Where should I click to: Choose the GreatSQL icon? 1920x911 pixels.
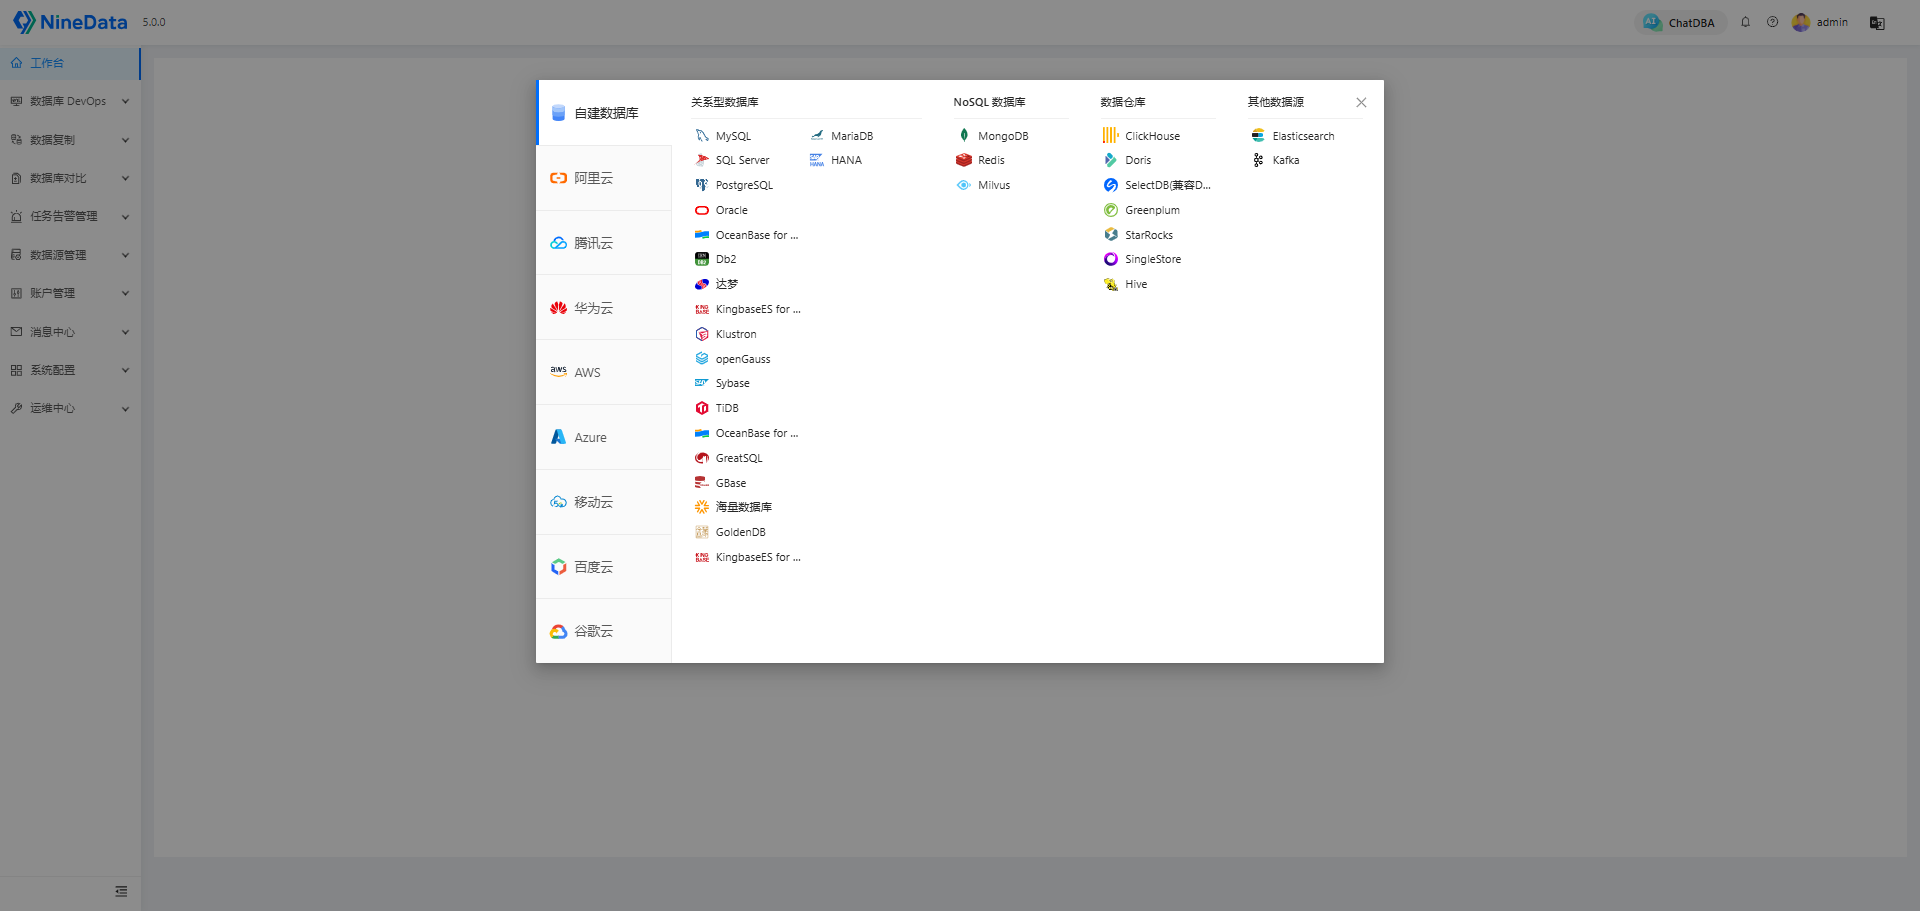[x=702, y=458]
